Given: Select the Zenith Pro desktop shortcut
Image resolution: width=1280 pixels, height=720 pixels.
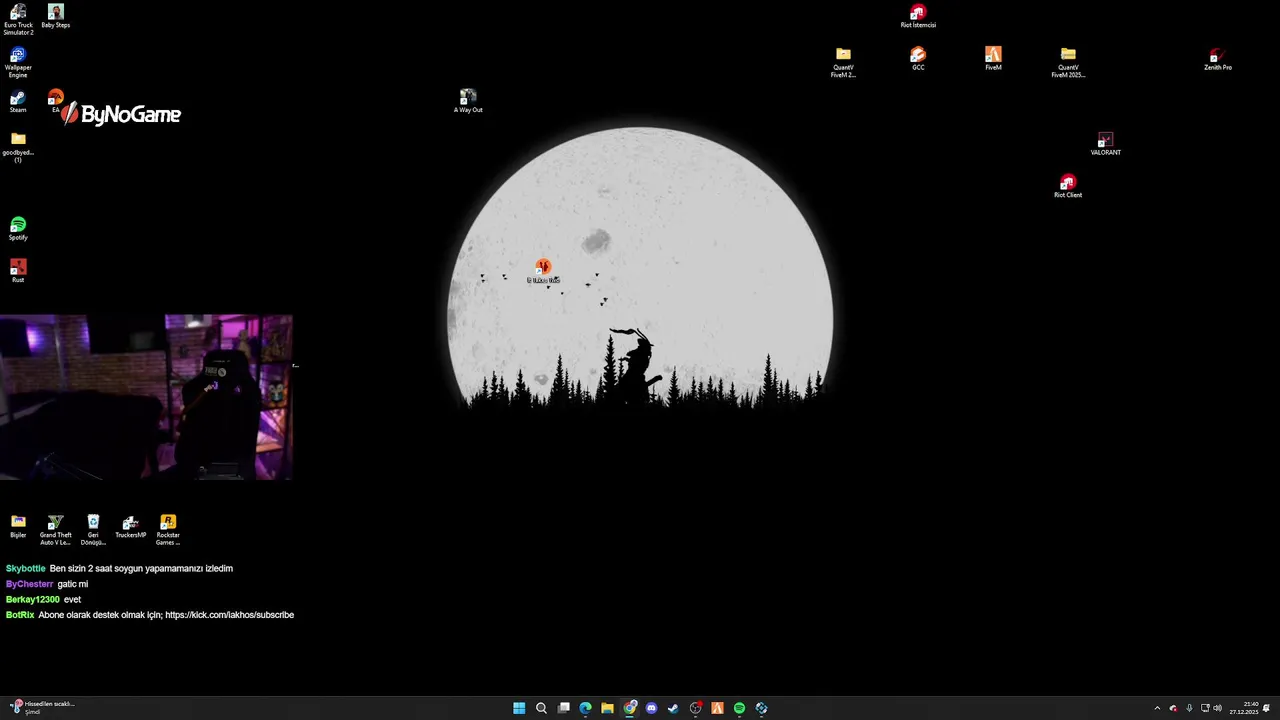Looking at the screenshot, I should (1218, 58).
